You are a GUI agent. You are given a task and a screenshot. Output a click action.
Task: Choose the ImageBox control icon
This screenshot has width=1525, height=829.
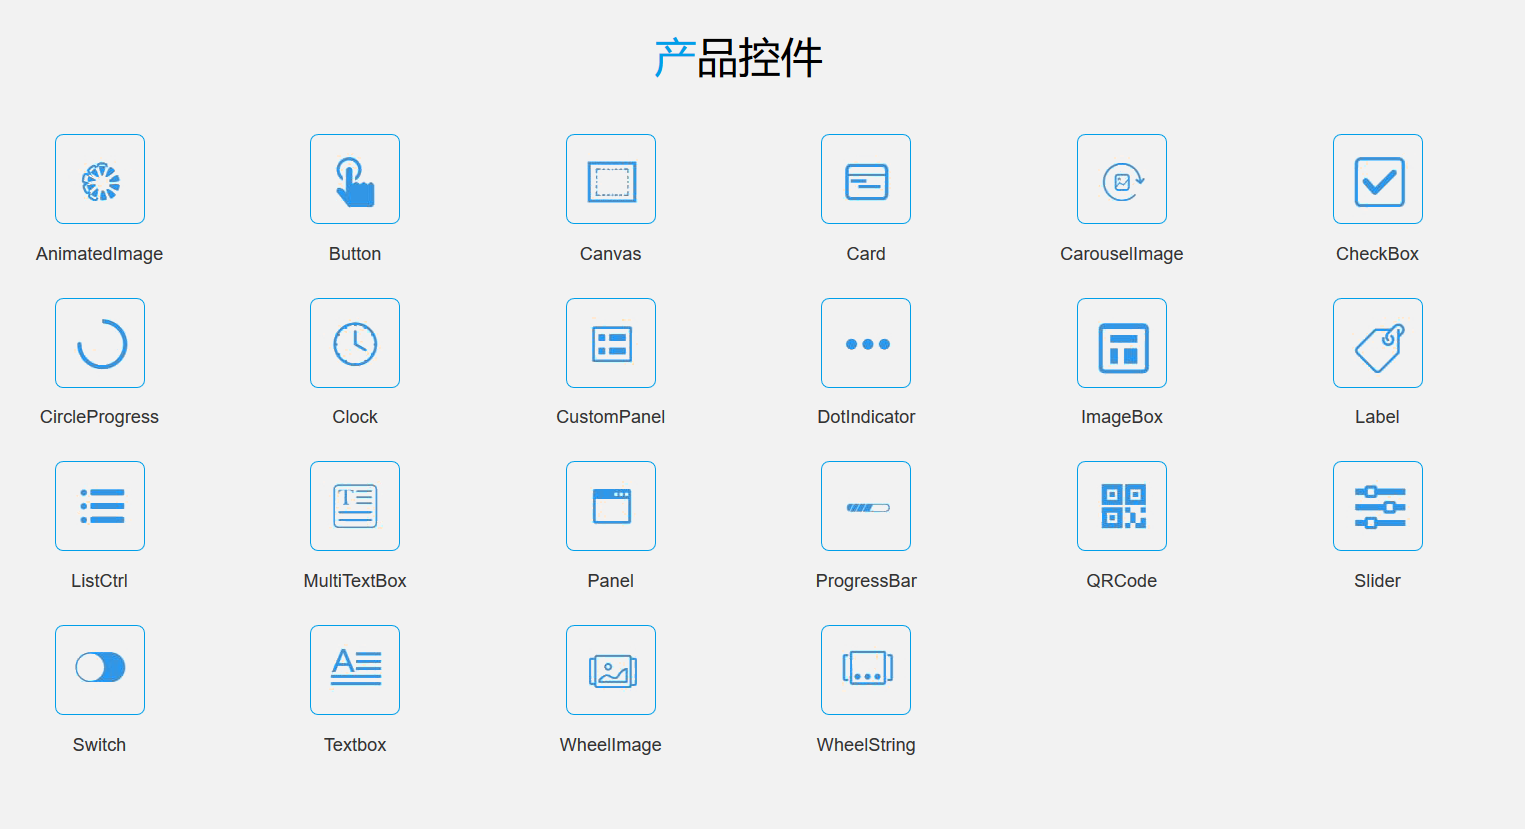pyautogui.click(x=1122, y=343)
